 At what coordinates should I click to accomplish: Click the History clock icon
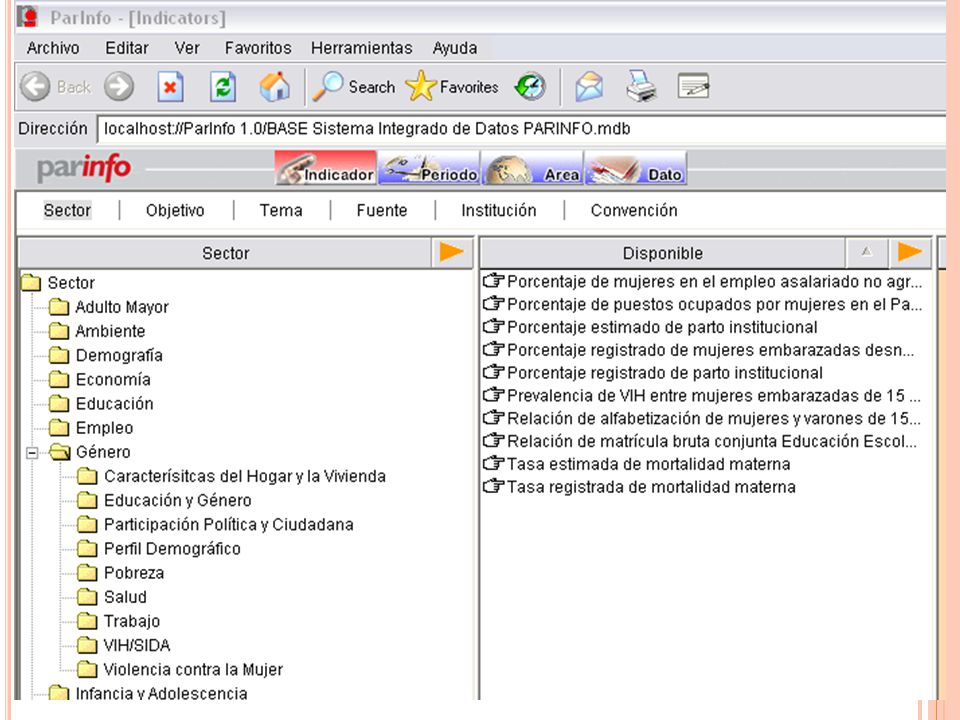[530, 86]
